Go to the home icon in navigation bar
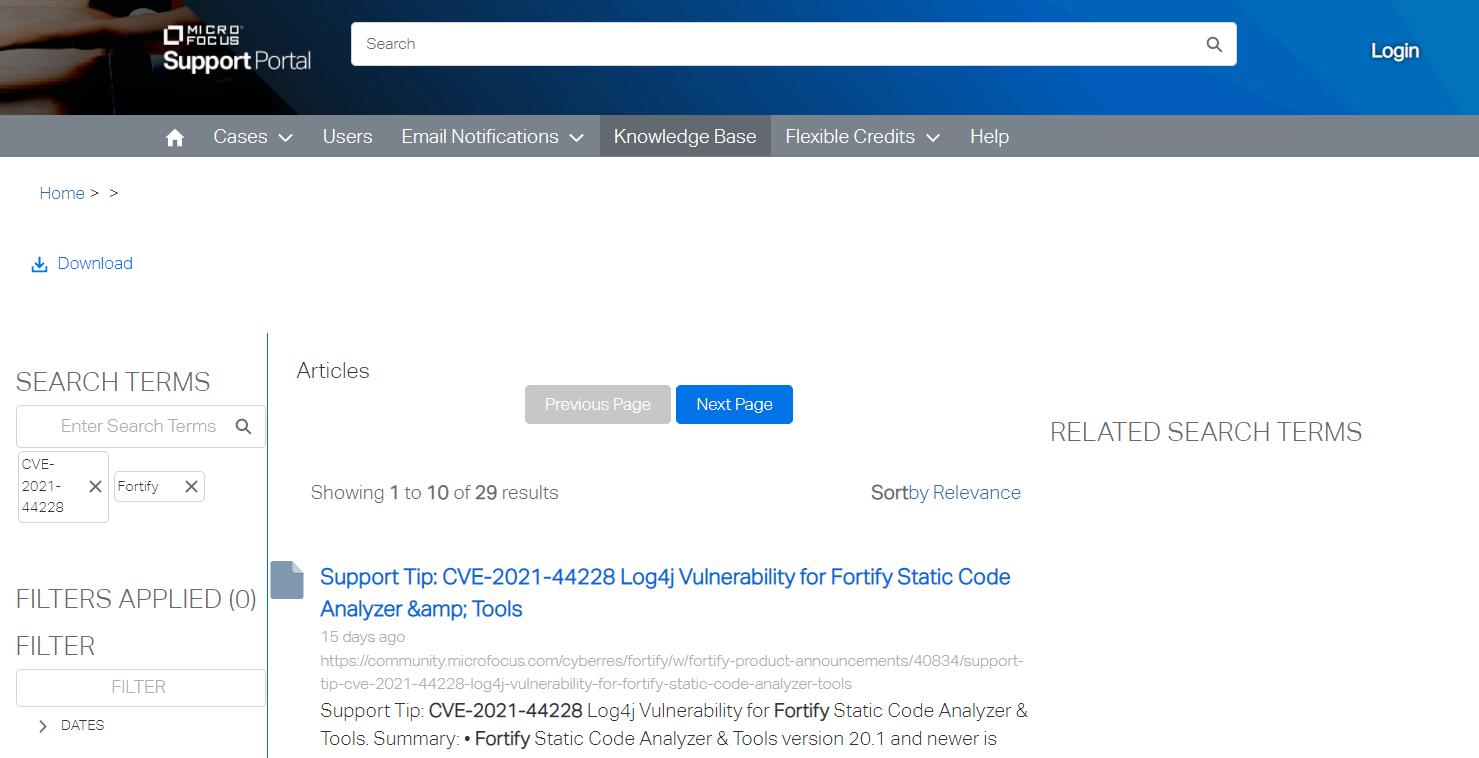The height and width of the screenshot is (758, 1479). [175, 137]
